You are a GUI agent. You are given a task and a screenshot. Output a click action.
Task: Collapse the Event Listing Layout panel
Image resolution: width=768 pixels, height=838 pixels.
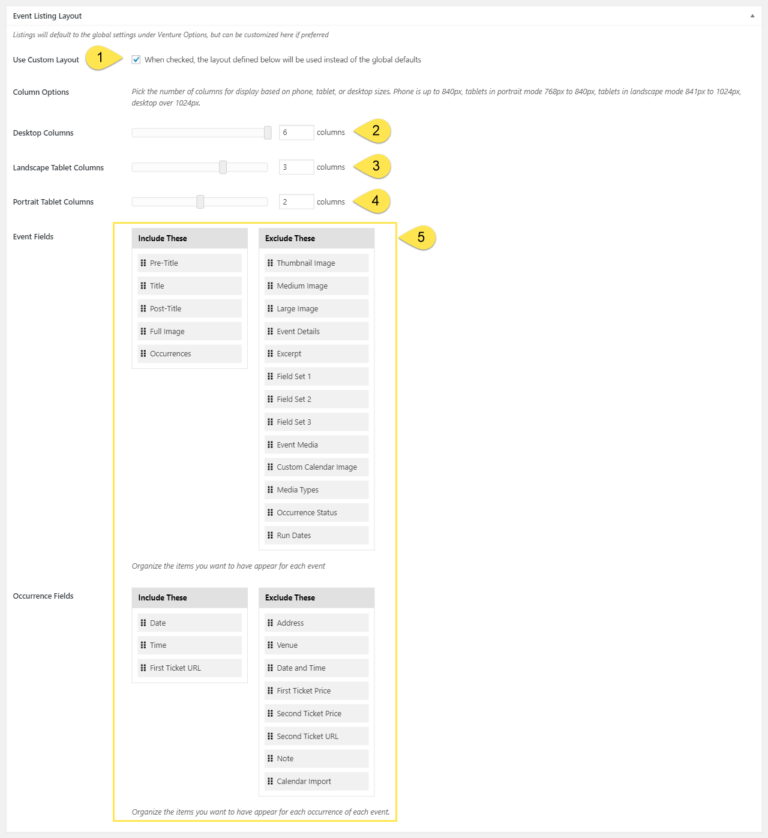click(x=752, y=17)
